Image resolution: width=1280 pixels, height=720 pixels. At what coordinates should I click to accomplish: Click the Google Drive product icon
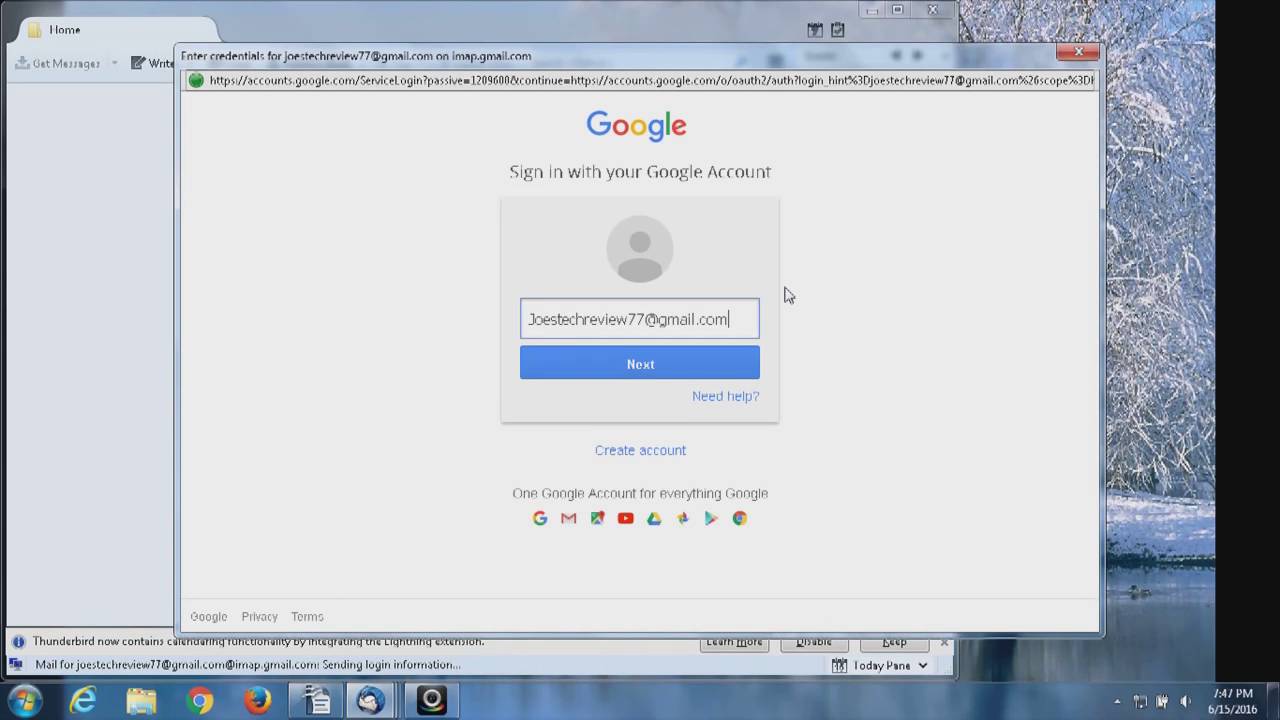click(x=654, y=518)
